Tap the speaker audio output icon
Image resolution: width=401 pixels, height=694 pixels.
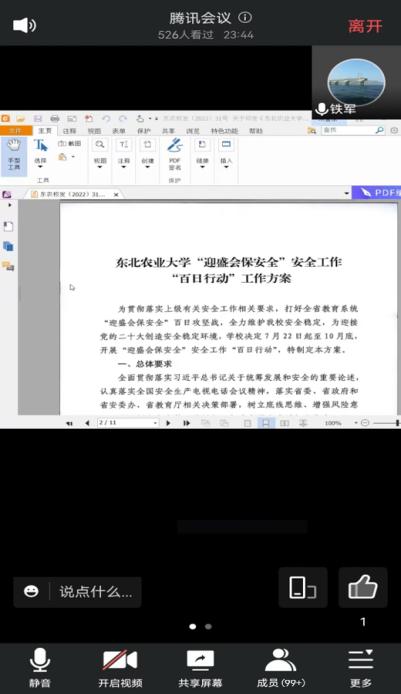tap(24, 25)
